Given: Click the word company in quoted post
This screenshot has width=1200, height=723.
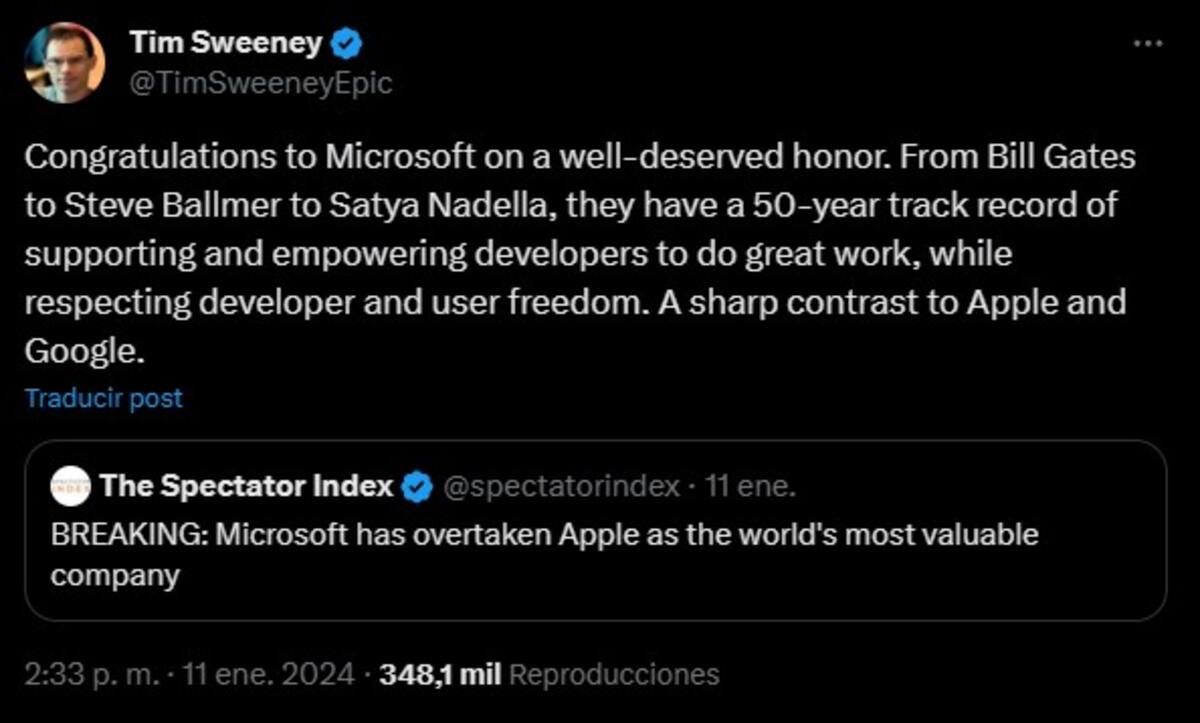Looking at the screenshot, I should click(115, 575).
